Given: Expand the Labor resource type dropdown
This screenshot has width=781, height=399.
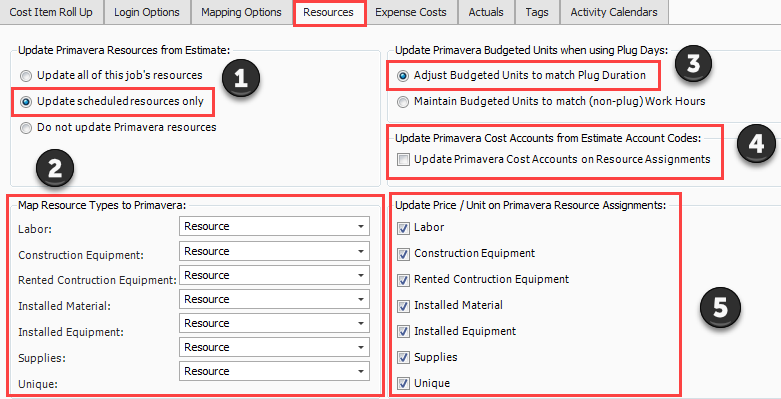Looking at the screenshot, I should [x=274, y=227].
